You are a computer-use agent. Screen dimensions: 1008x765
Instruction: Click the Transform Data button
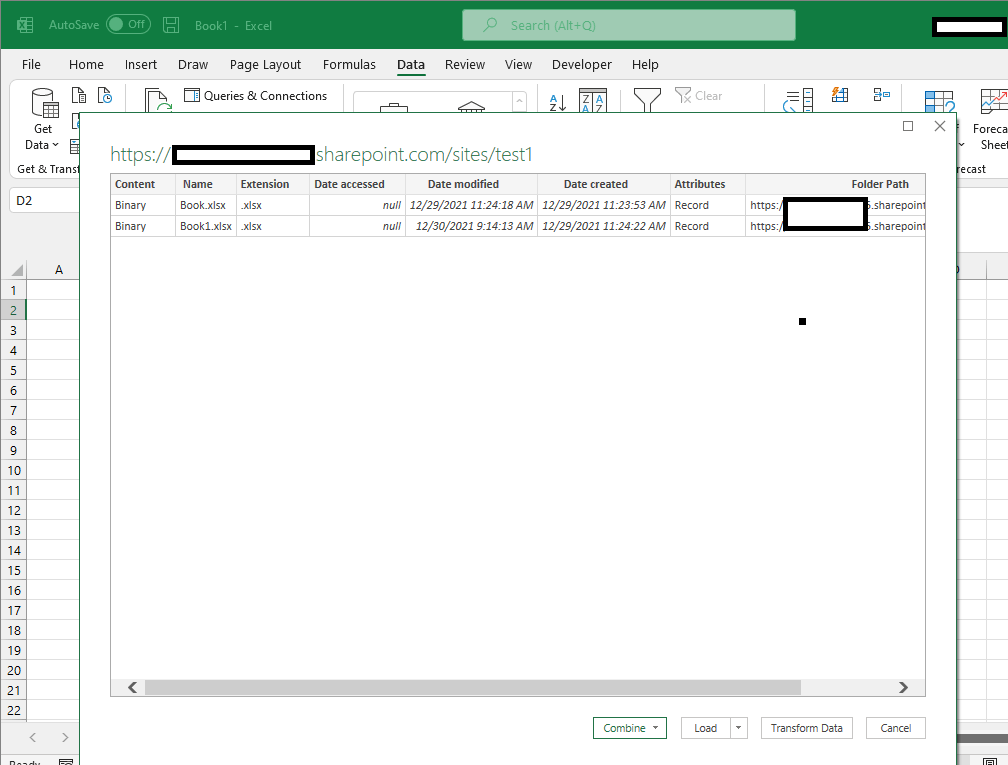807,728
